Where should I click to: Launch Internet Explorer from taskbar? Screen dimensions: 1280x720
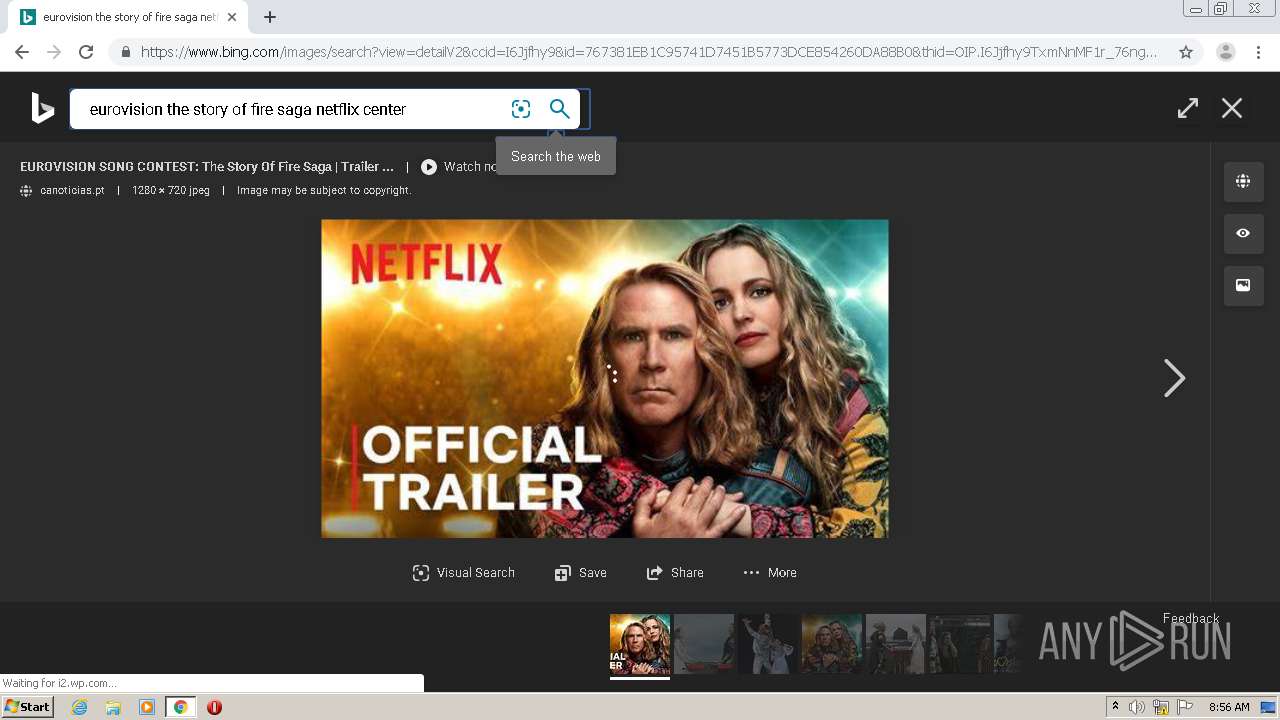click(x=80, y=707)
